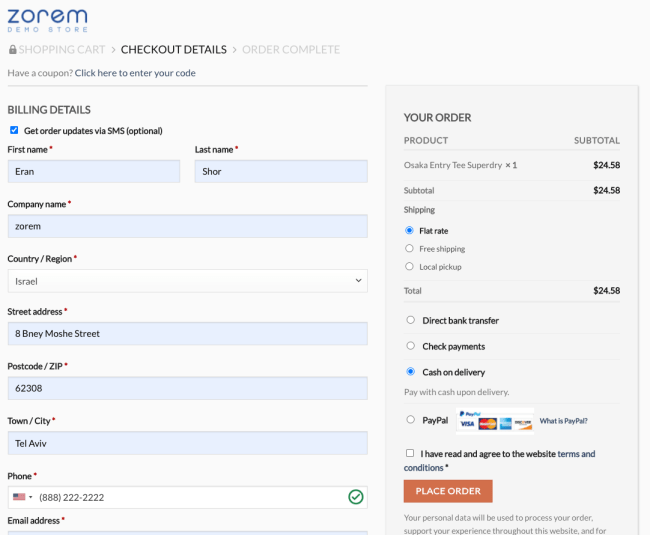Select the Free shipping option
This screenshot has height=535, width=650.
point(410,248)
